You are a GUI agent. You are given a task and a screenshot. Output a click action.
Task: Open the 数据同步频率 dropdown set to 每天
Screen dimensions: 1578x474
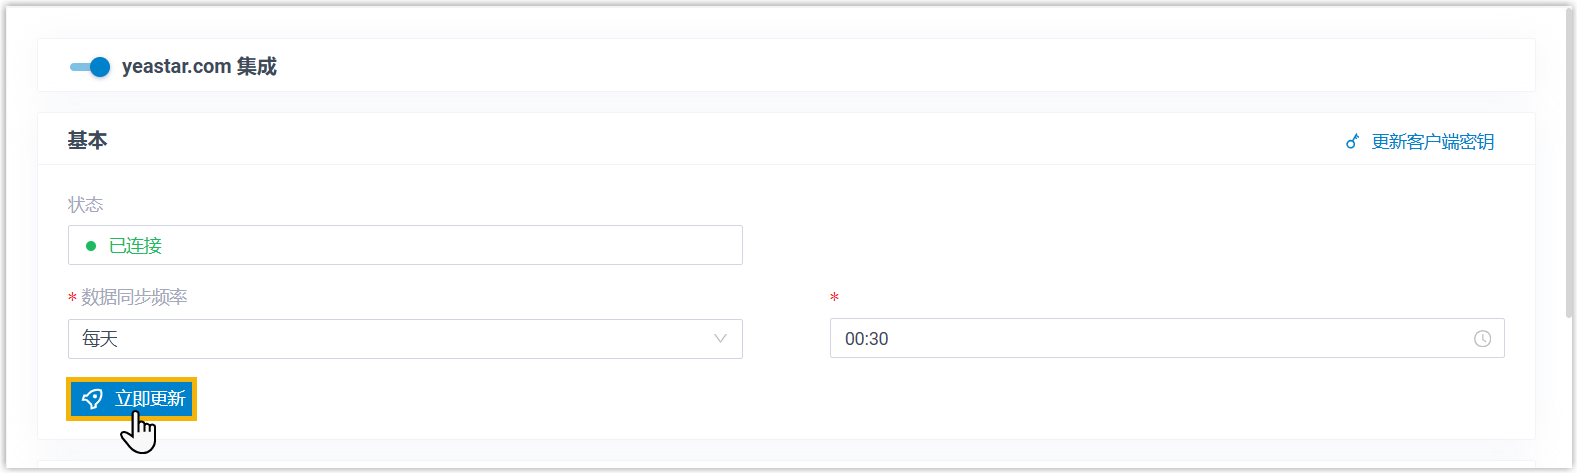point(404,339)
